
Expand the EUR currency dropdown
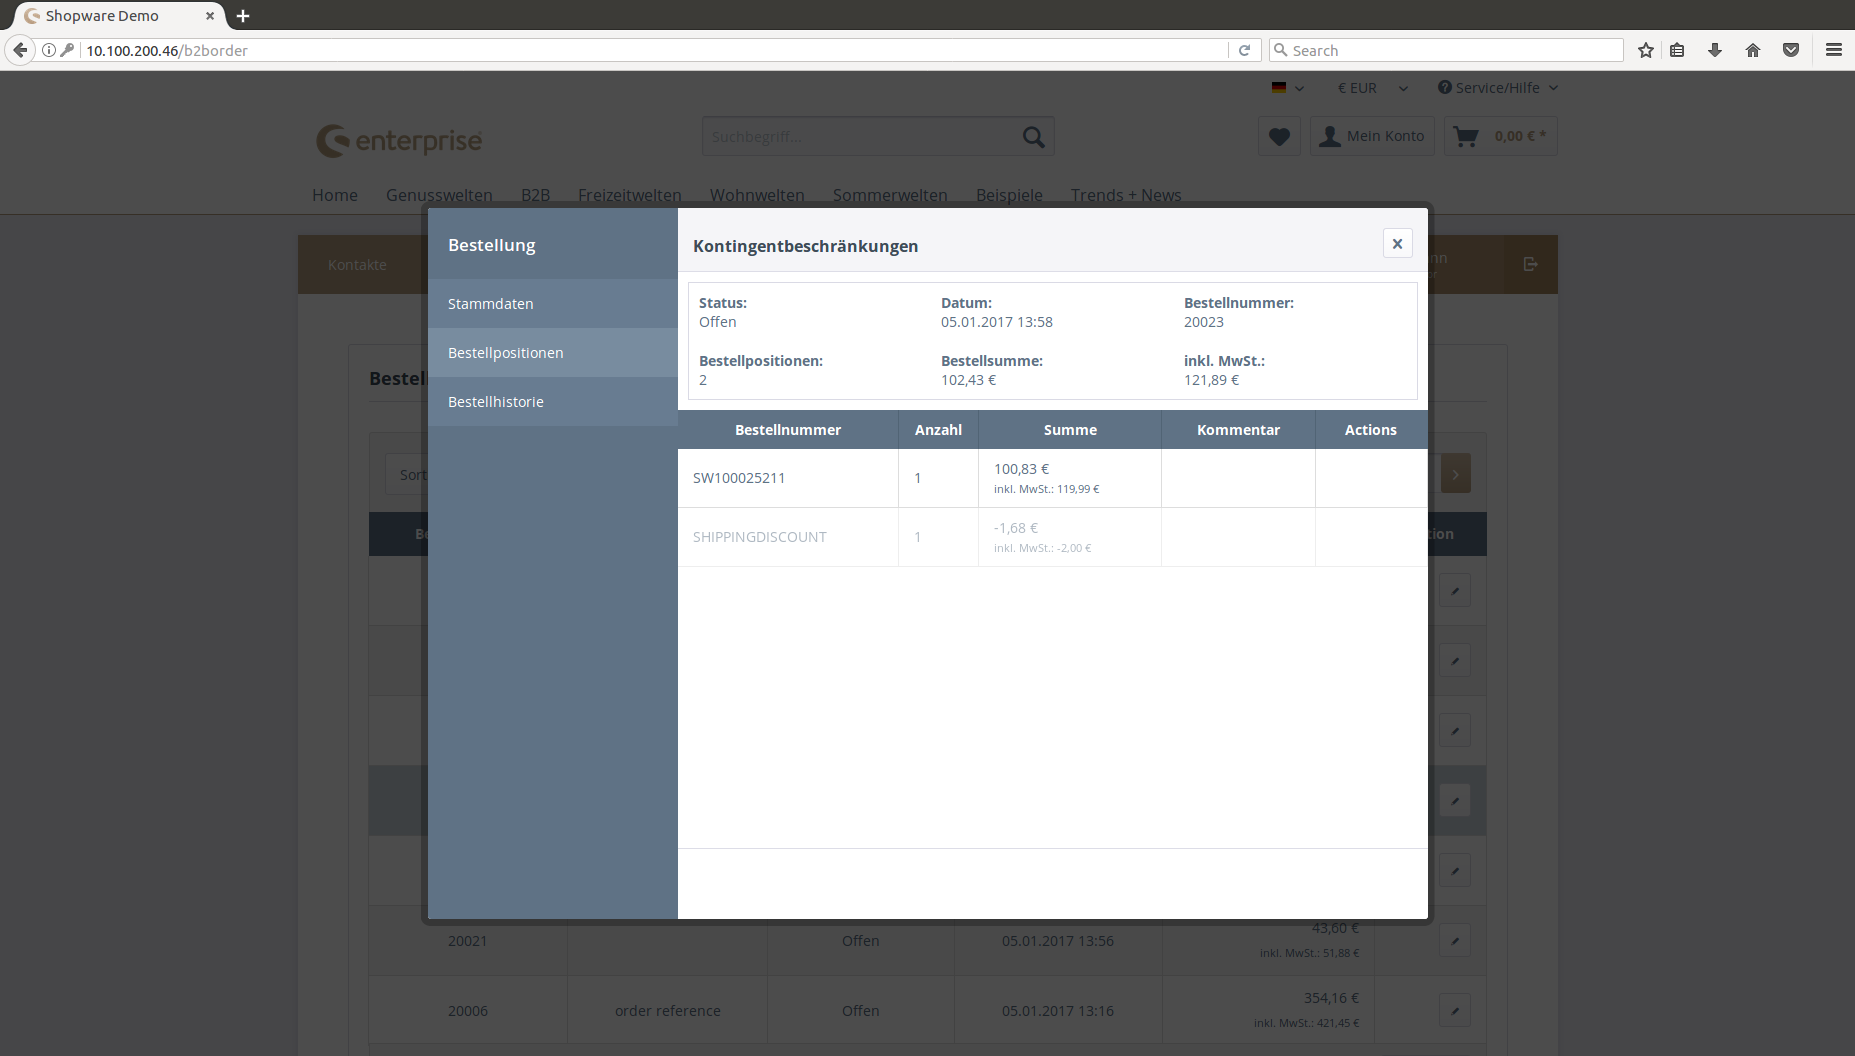pyautogui.click(x=1372, y=88)
